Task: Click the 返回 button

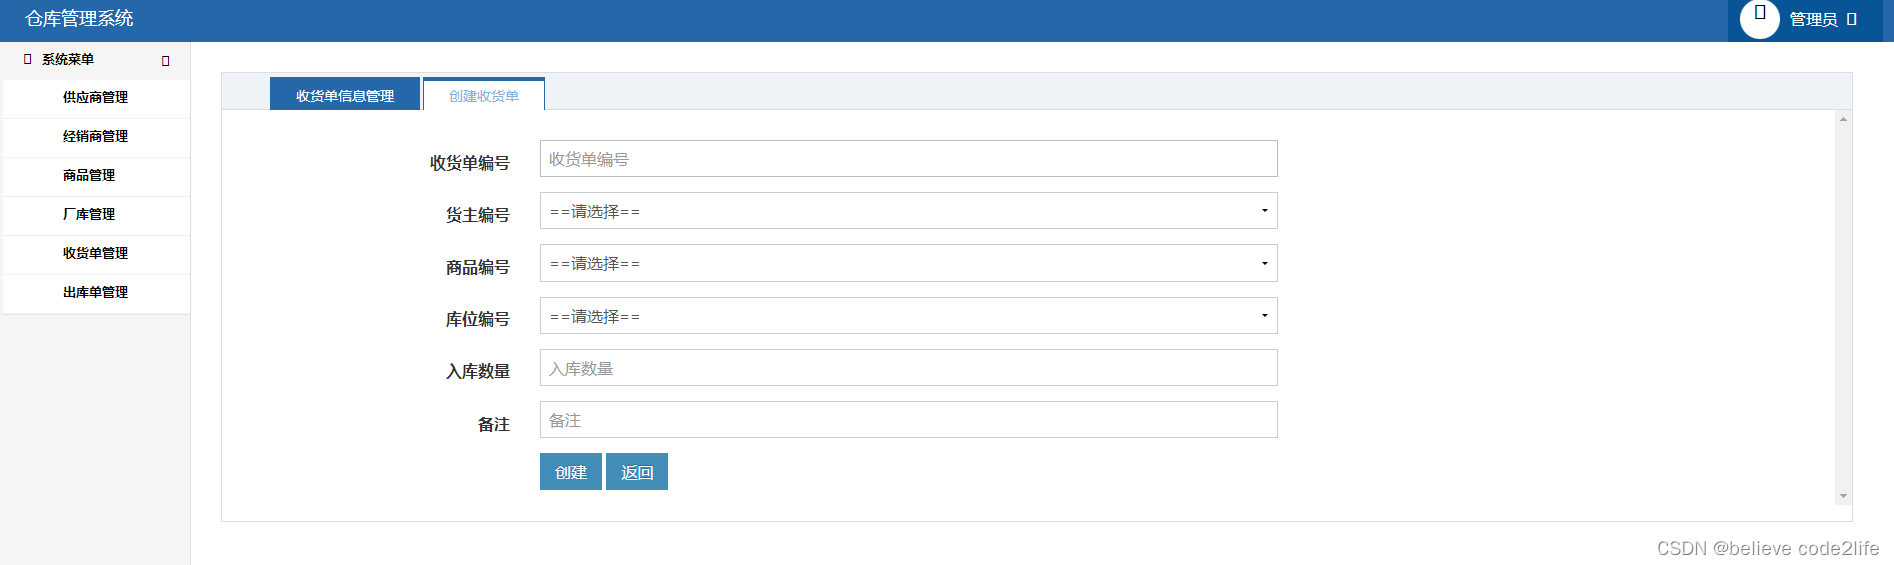Action: 637,472
